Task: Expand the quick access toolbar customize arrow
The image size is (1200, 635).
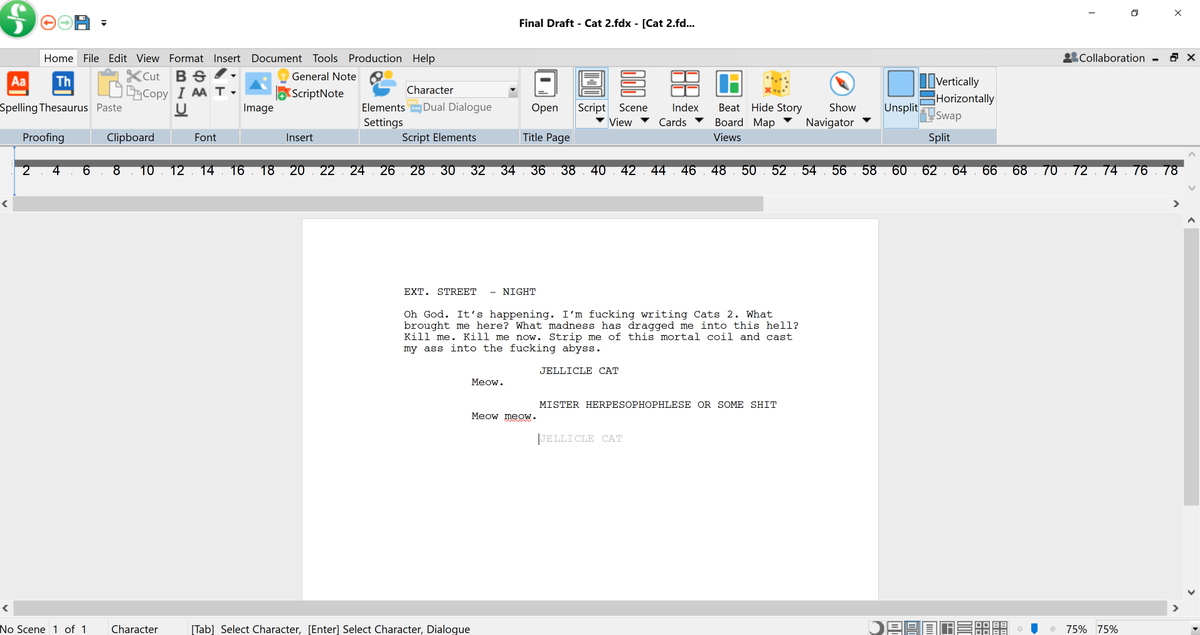Action: point(103,23)
